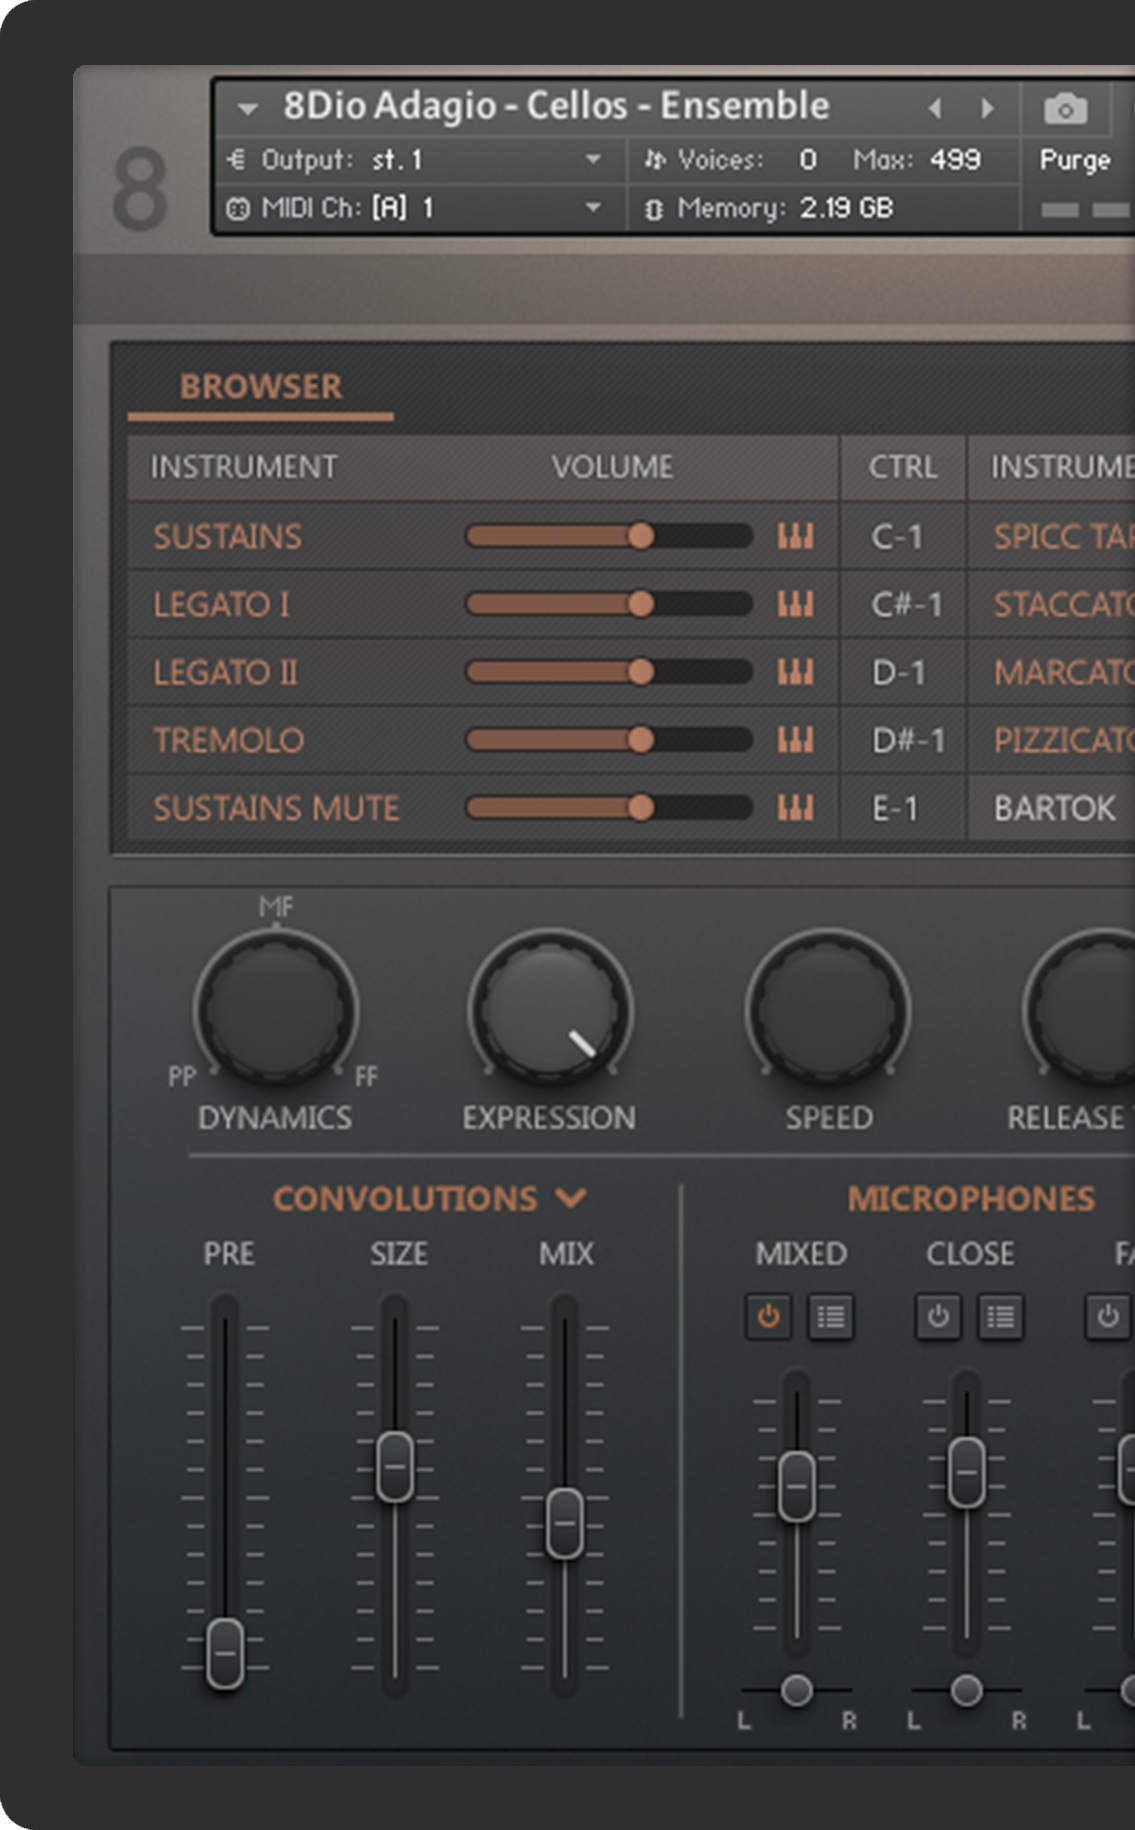Adjust the MIXED microphone pan slider
Image resolution: width=1135 pixels, height=1830 pixels.
pyautogui.click(x=797, y=1690)
